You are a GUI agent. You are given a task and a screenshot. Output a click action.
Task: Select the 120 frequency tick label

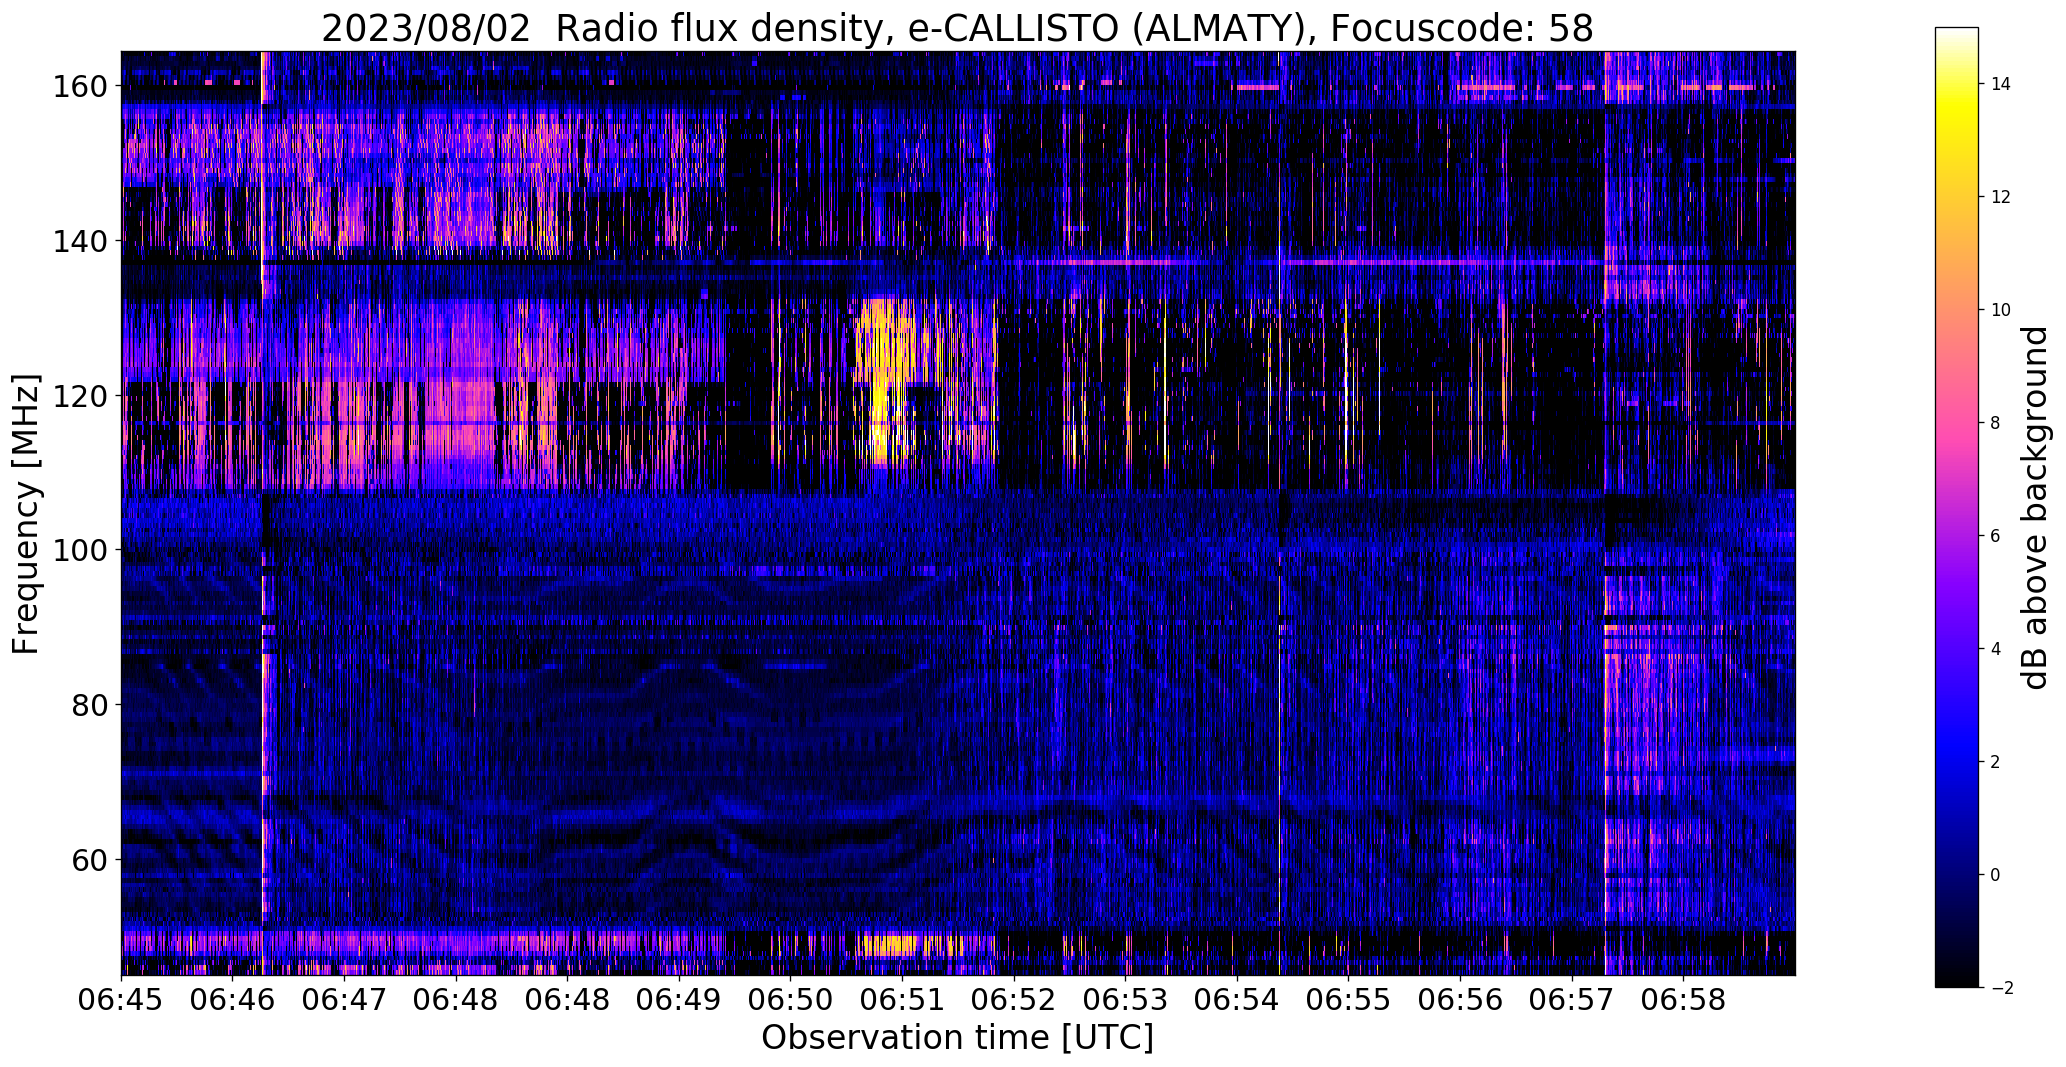point(79,396)
